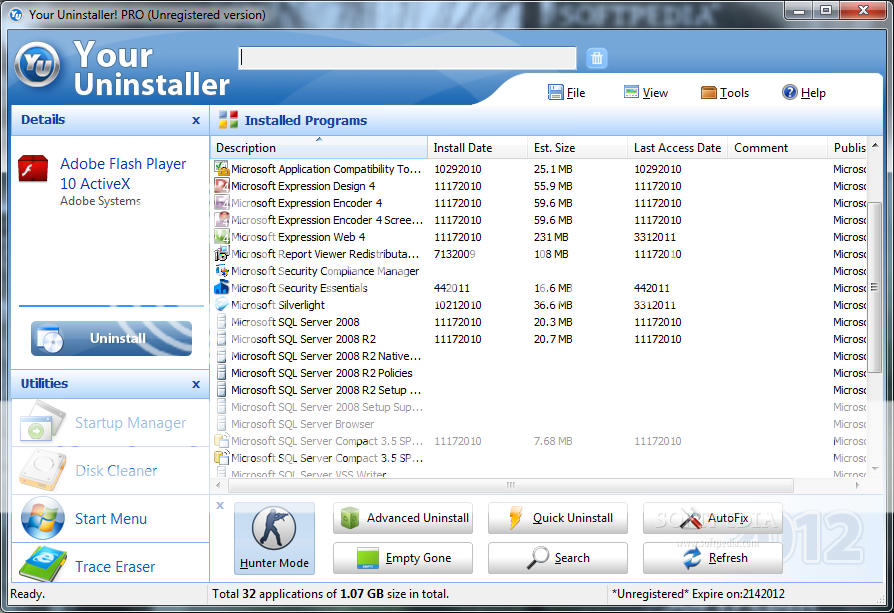894x613 pixels.
Task: Select Microsoft Expression Encoder 4 row
Action: (539, 202)
